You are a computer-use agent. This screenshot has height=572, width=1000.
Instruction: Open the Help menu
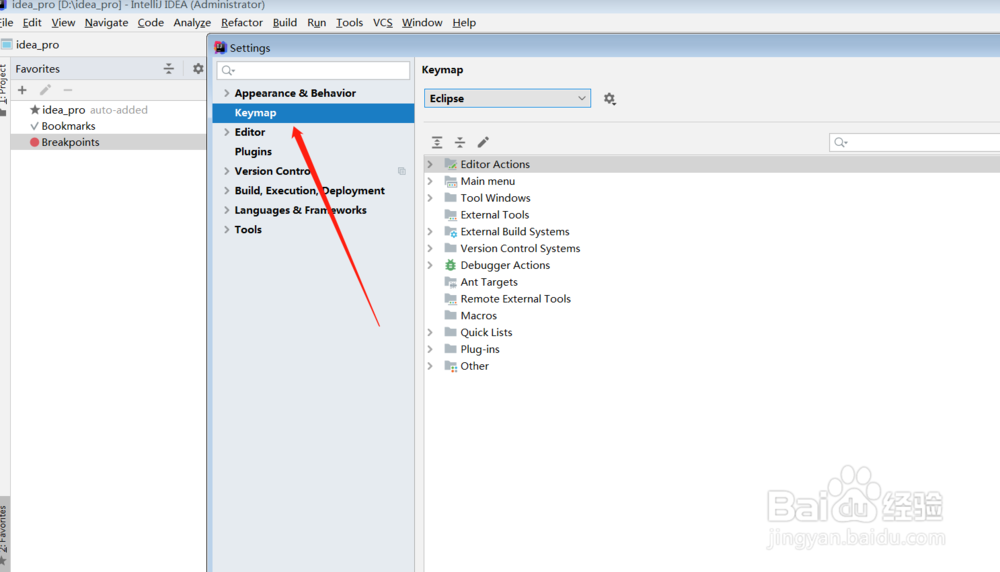point(464,22)
